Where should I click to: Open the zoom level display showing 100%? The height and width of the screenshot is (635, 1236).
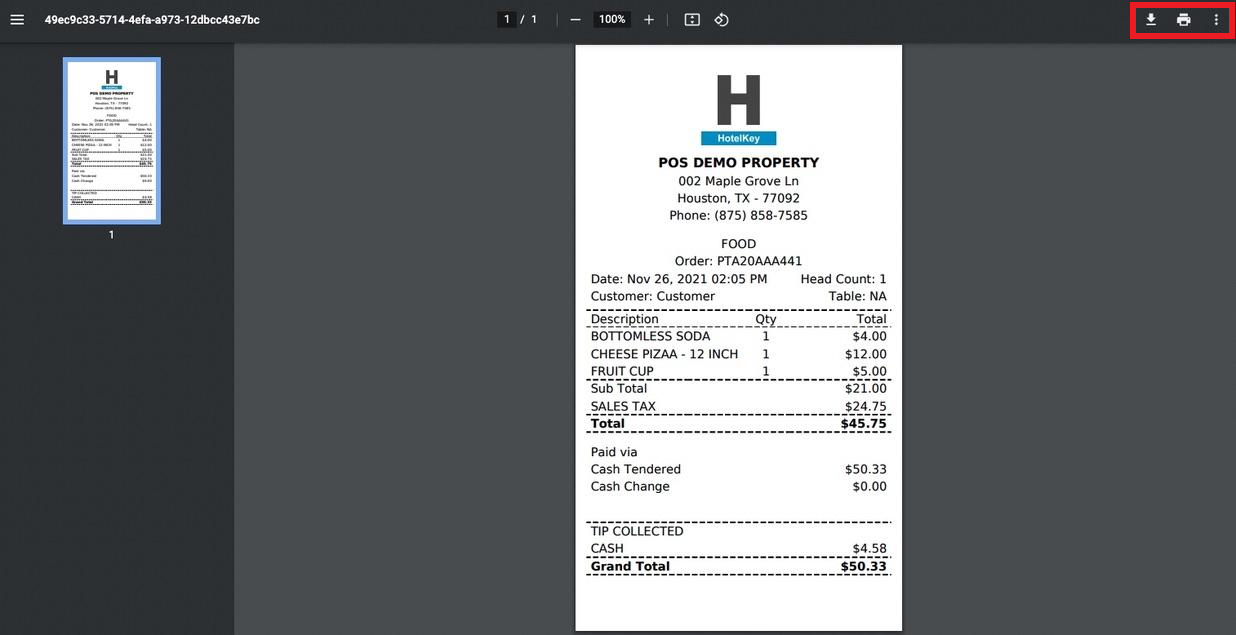(611, 18)
